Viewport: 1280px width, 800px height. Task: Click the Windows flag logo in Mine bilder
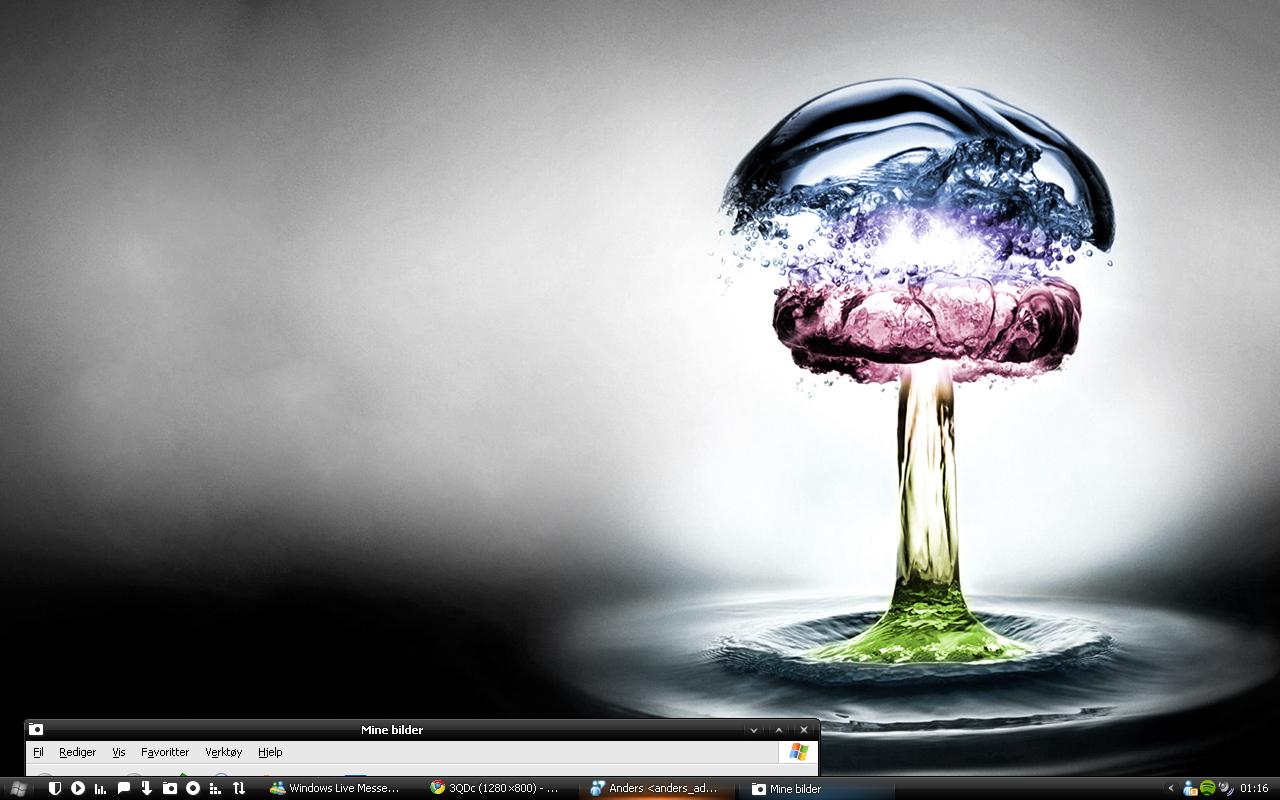click(798, 752)
